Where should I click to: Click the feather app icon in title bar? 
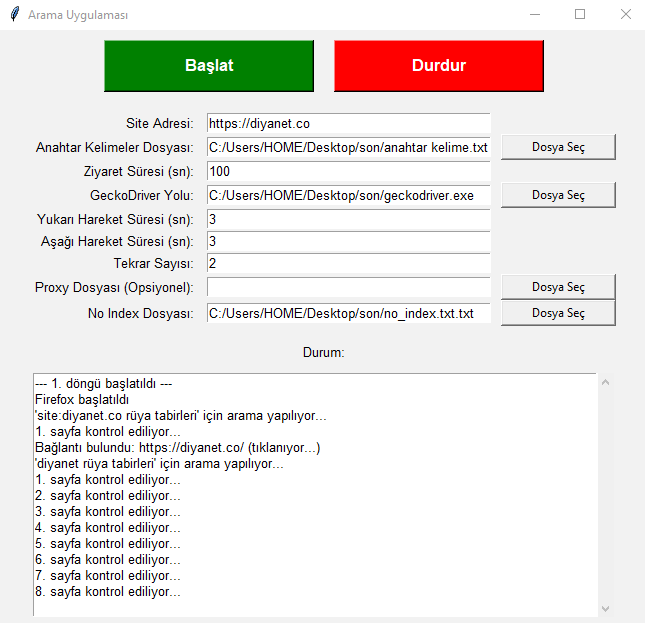point(15,14)
